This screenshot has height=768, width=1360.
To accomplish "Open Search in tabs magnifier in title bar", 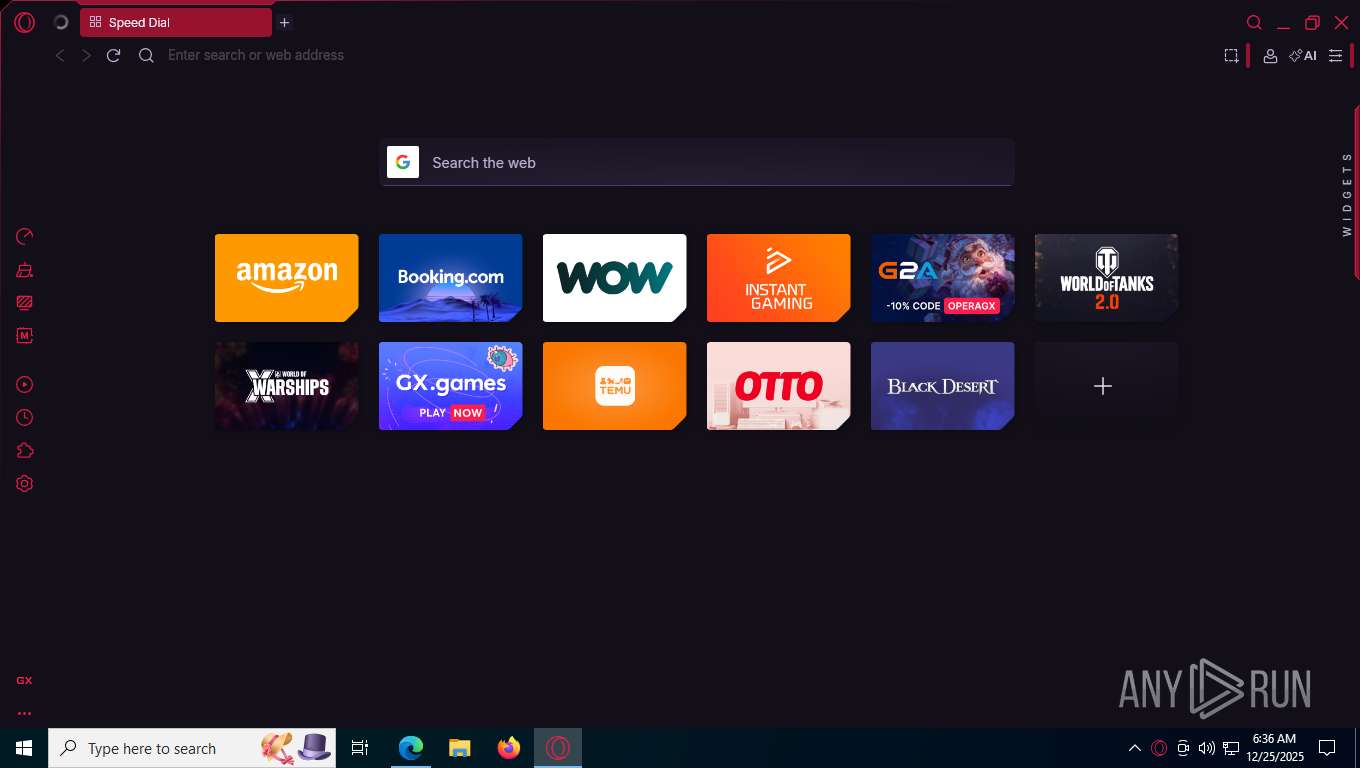I will tap(1254, 22).
